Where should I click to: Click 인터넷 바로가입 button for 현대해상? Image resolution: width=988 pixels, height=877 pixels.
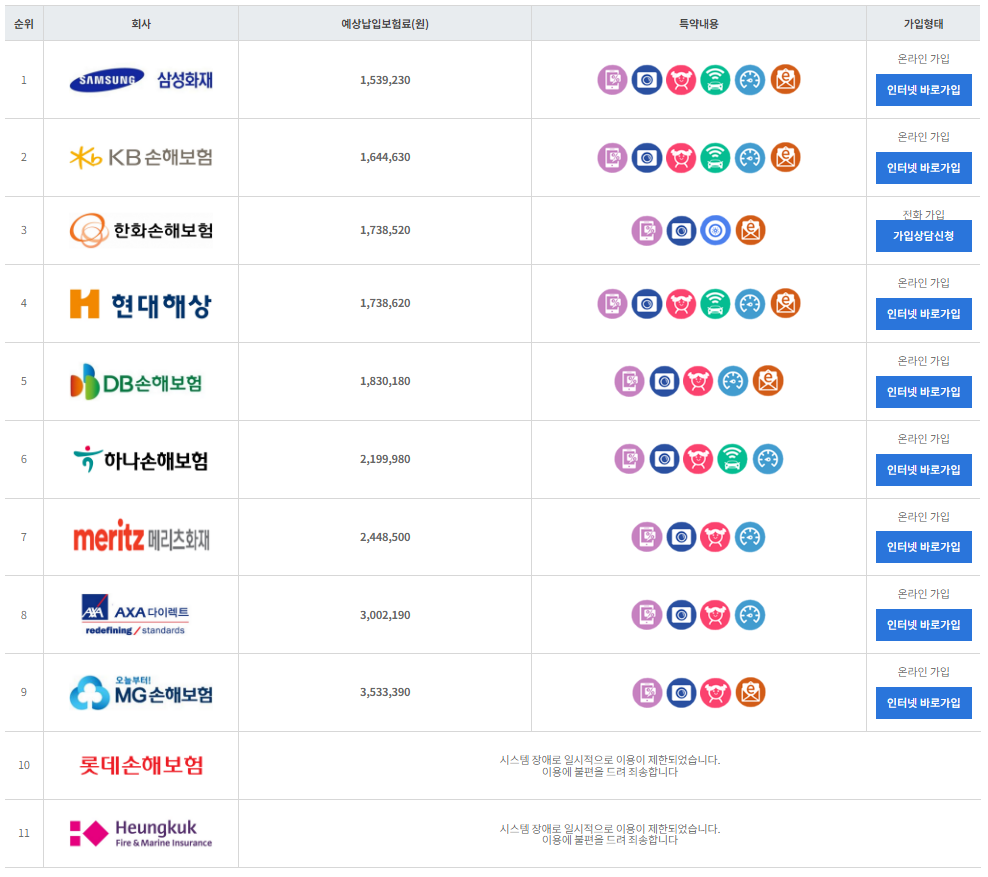click(x=923, y=314)
